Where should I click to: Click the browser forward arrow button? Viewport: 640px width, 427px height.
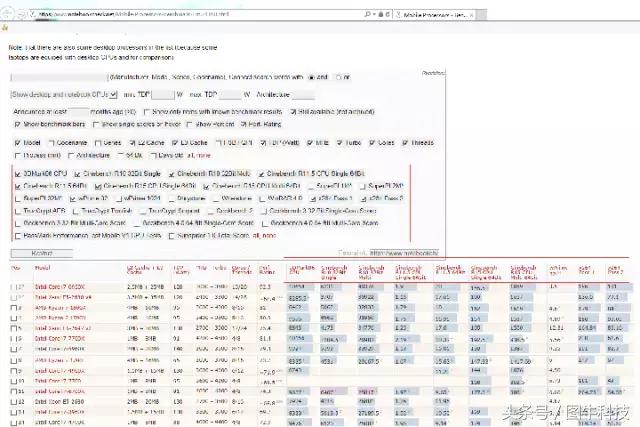[x=20, y=14]
